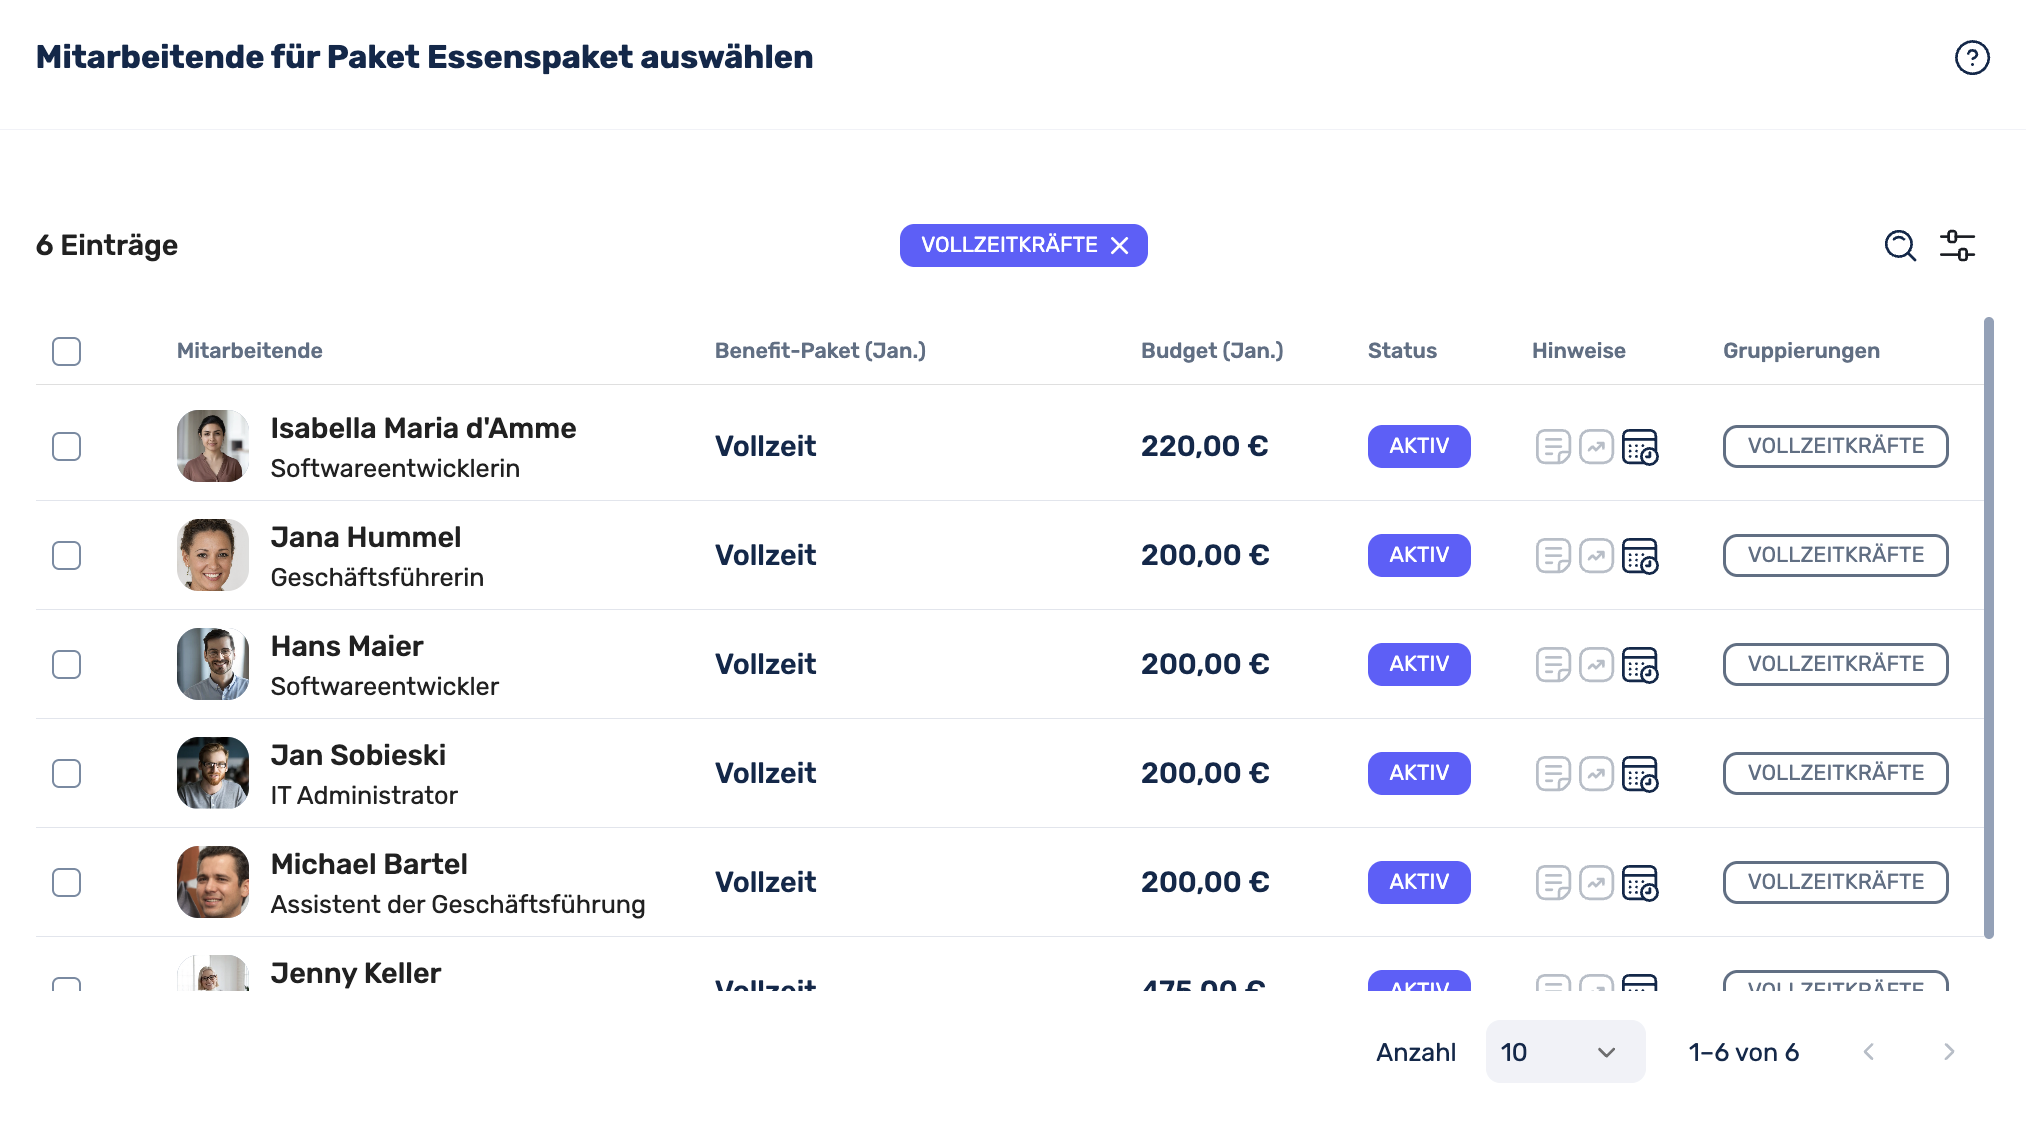Click the VOLLZEITKRÄFTE group tag for Hans Maier
The image size is (2026, 1122).
tap(1835, 664)
